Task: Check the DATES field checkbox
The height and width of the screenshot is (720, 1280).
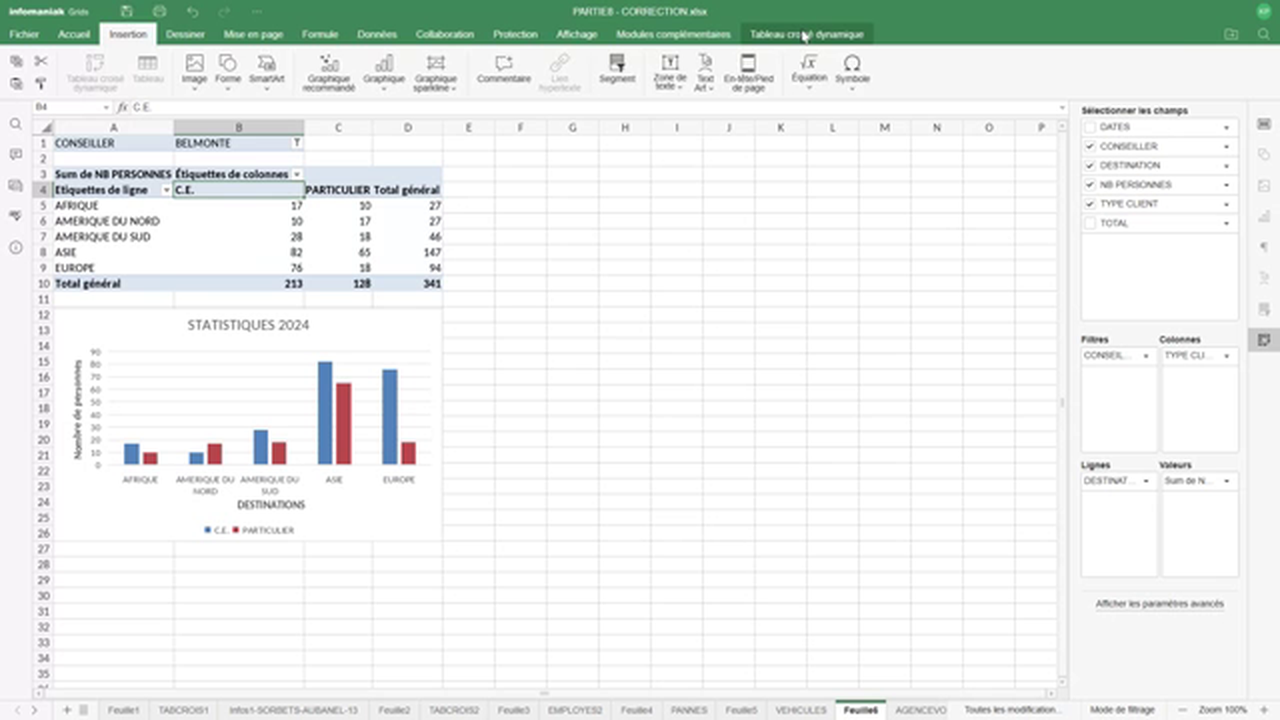Action: pyautogui.click(x=1090, y=127)
